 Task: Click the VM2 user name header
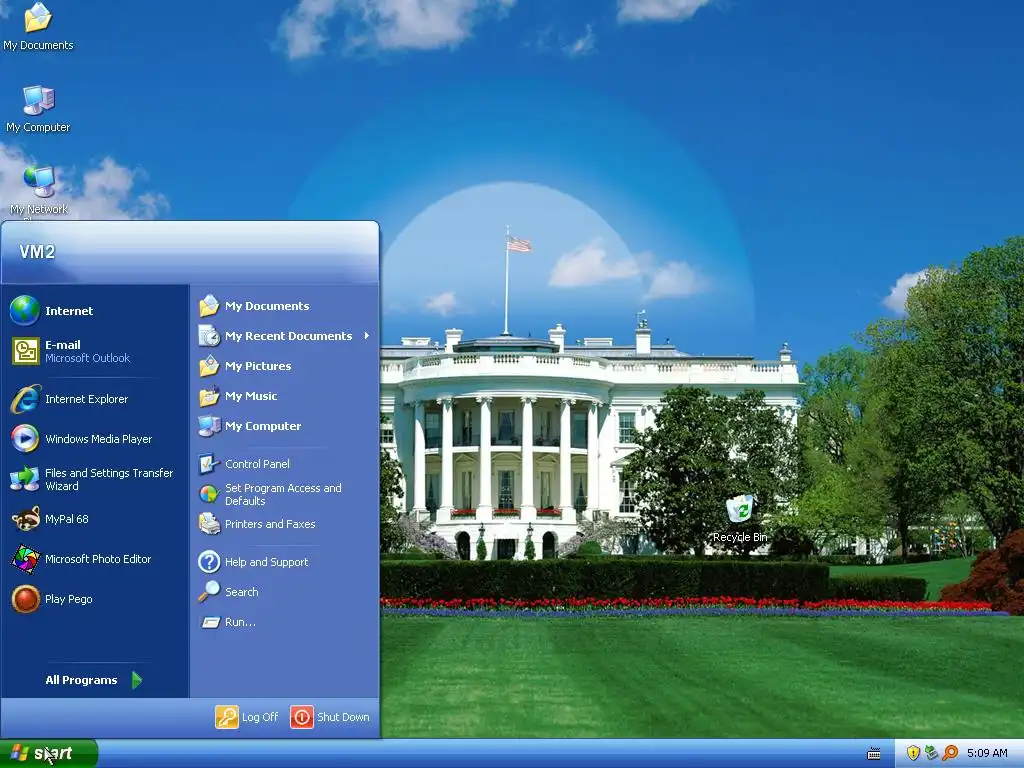coord(37,252)
